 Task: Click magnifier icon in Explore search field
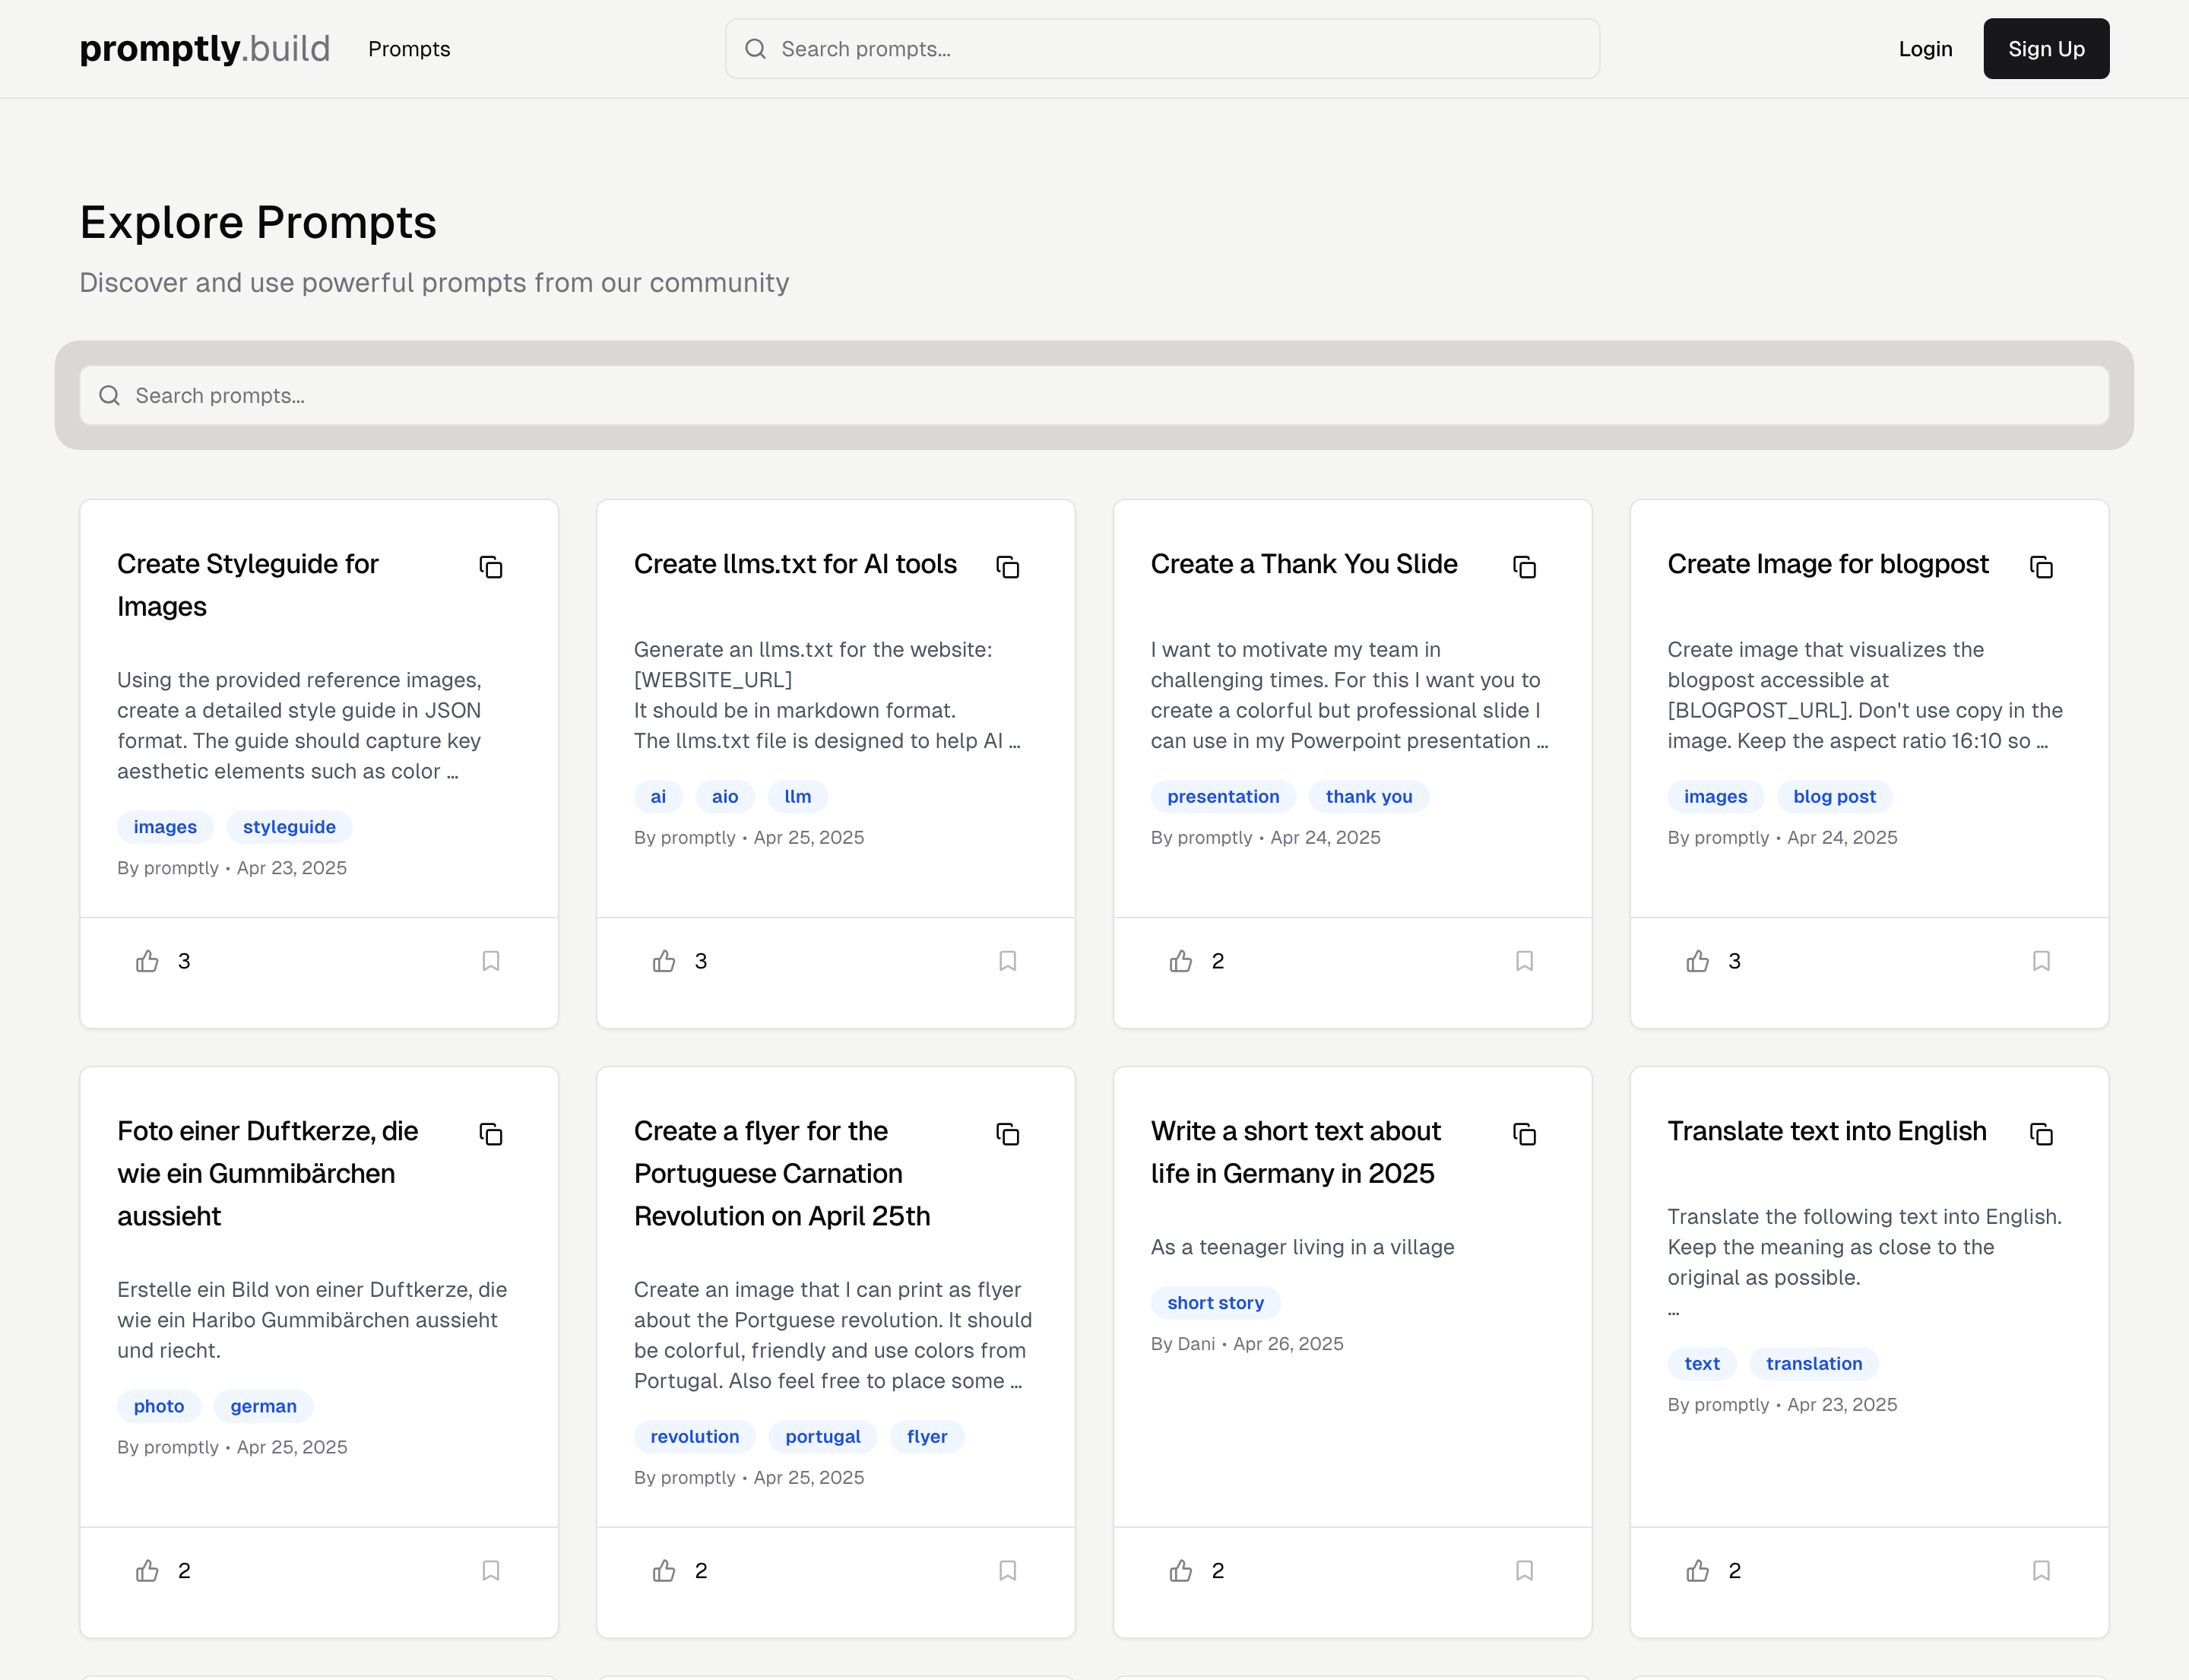tap(109, 395)
